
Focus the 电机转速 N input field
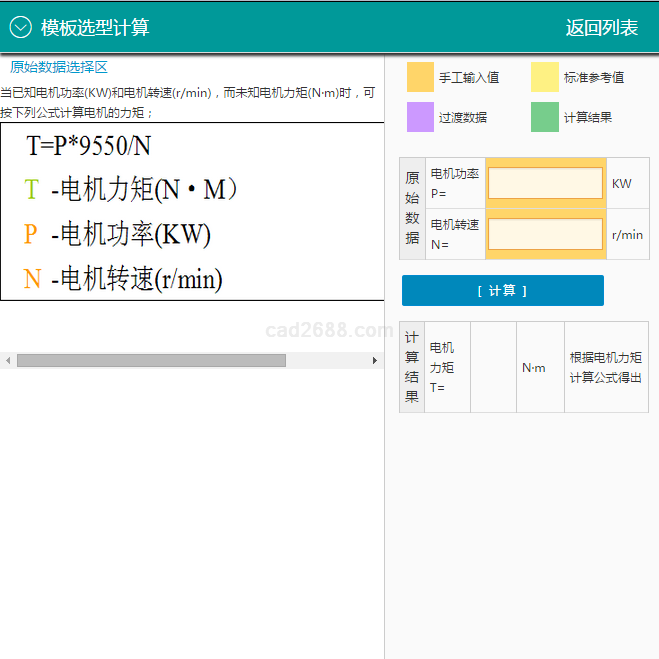tap(545, 234)
